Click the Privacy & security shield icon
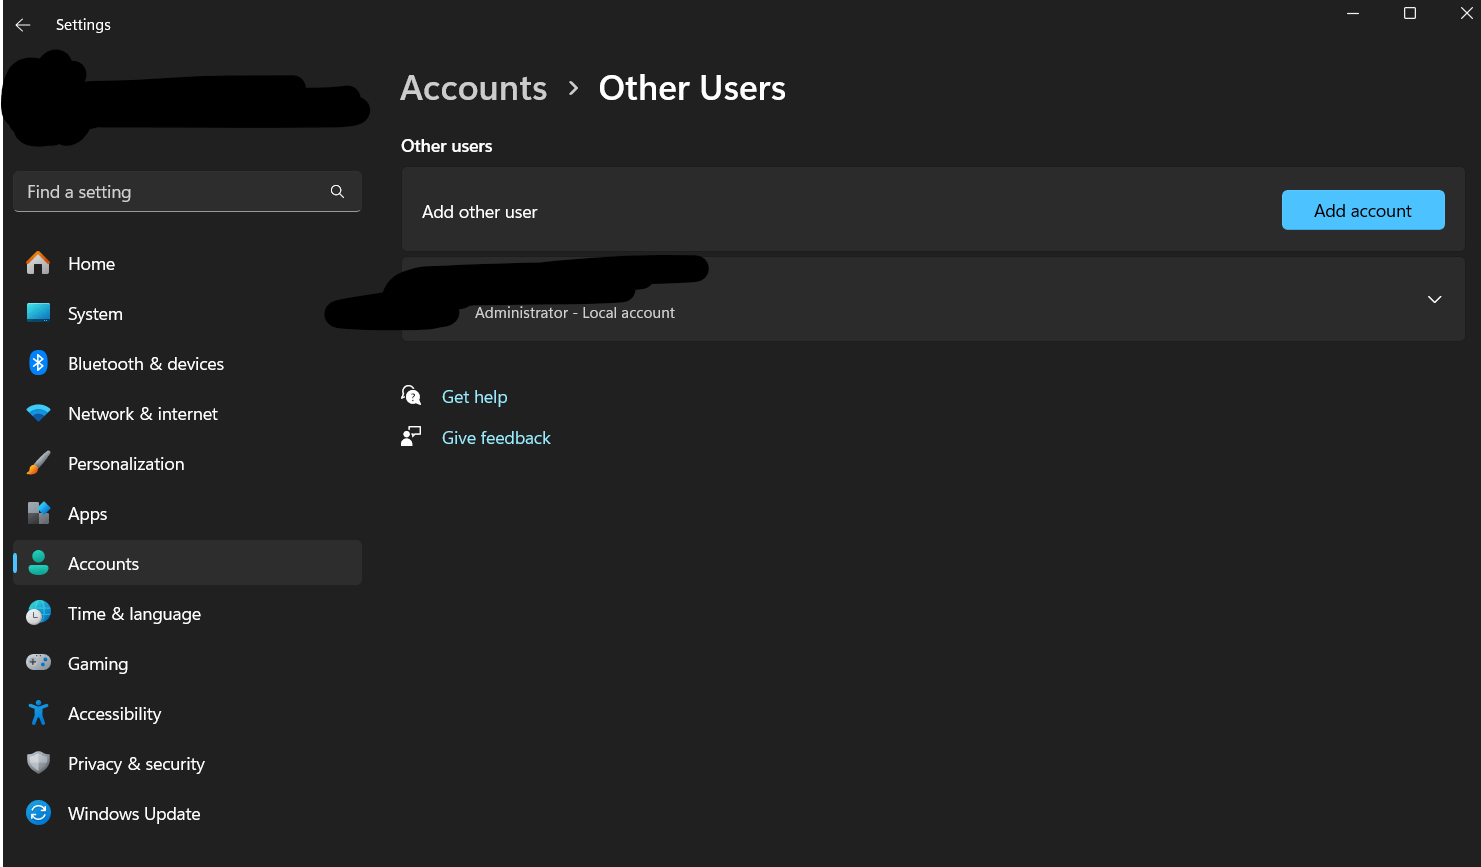1481x867 pixels. click(x=38, y=763)
